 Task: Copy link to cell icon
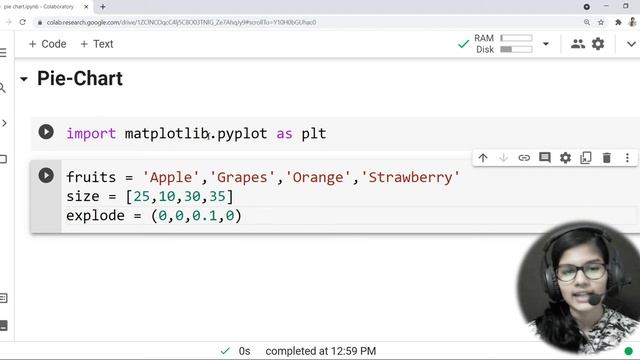pyautogui.click(x=524, y=158)
